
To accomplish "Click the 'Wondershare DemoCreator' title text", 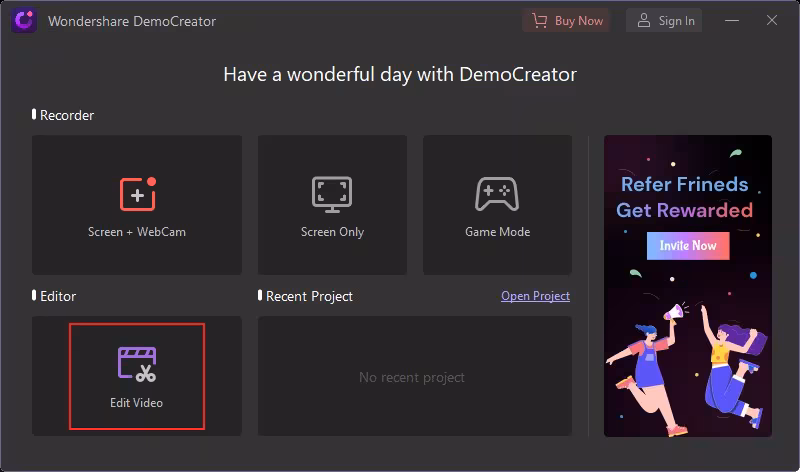I will coord(132,21).
